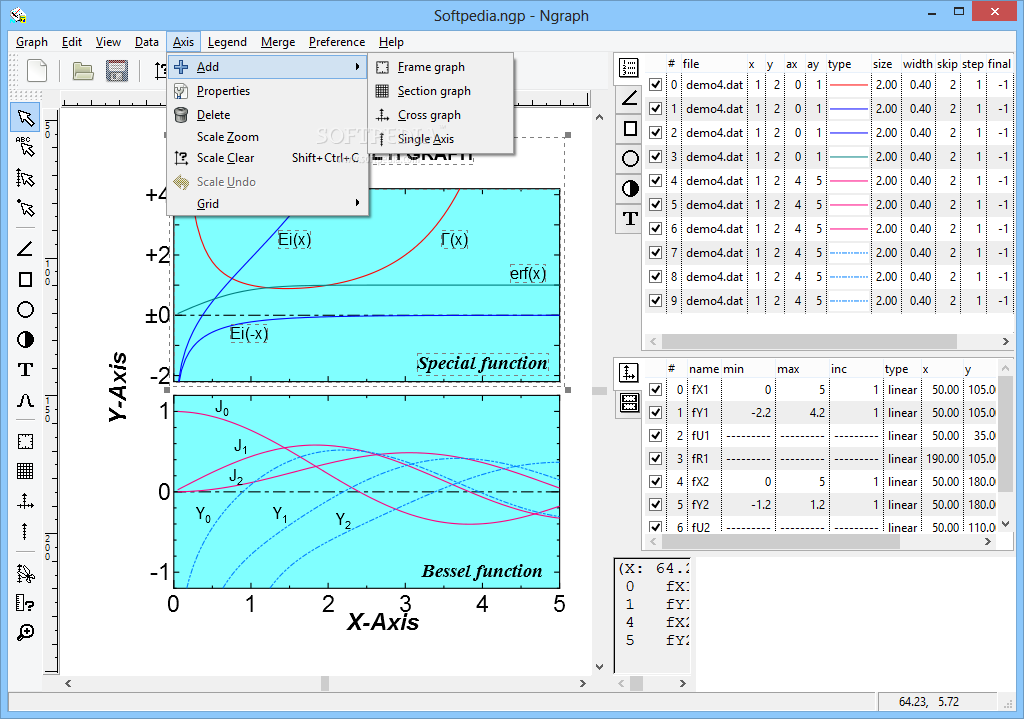The image size is (1024, 719).
Task: Click the Open folder toolbar icon
Action: 83,71
